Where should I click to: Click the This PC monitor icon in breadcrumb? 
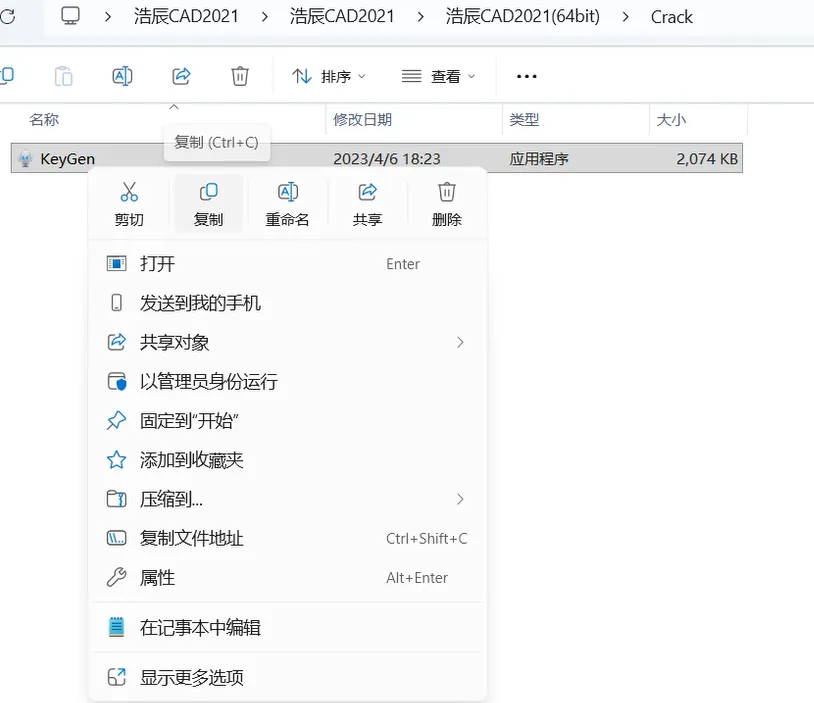tap(70, 16)
